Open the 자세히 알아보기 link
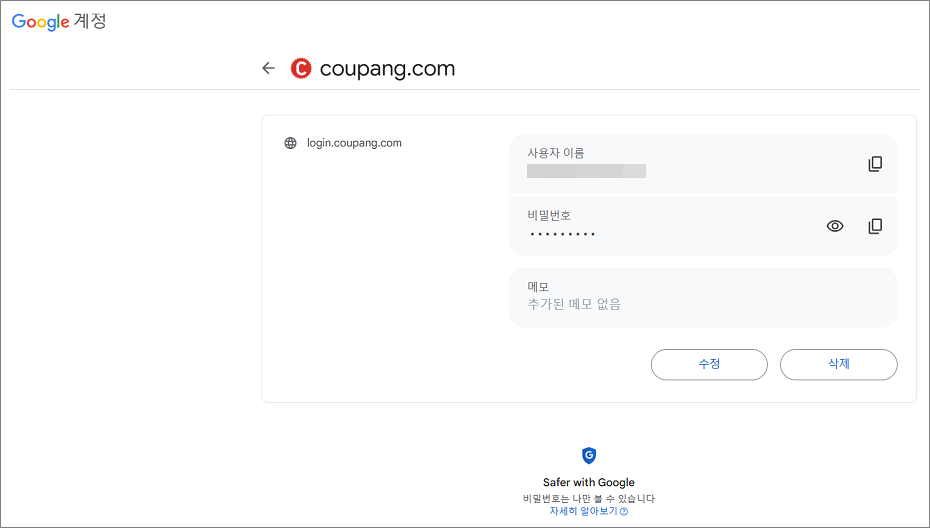The image size is (930, 528). coord(588,511)
